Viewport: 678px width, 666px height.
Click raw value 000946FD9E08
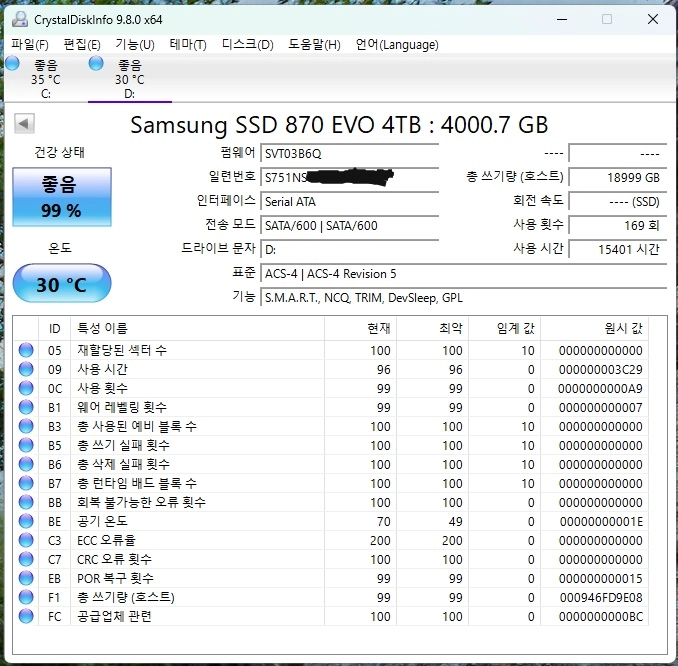[x=601, y=597]
